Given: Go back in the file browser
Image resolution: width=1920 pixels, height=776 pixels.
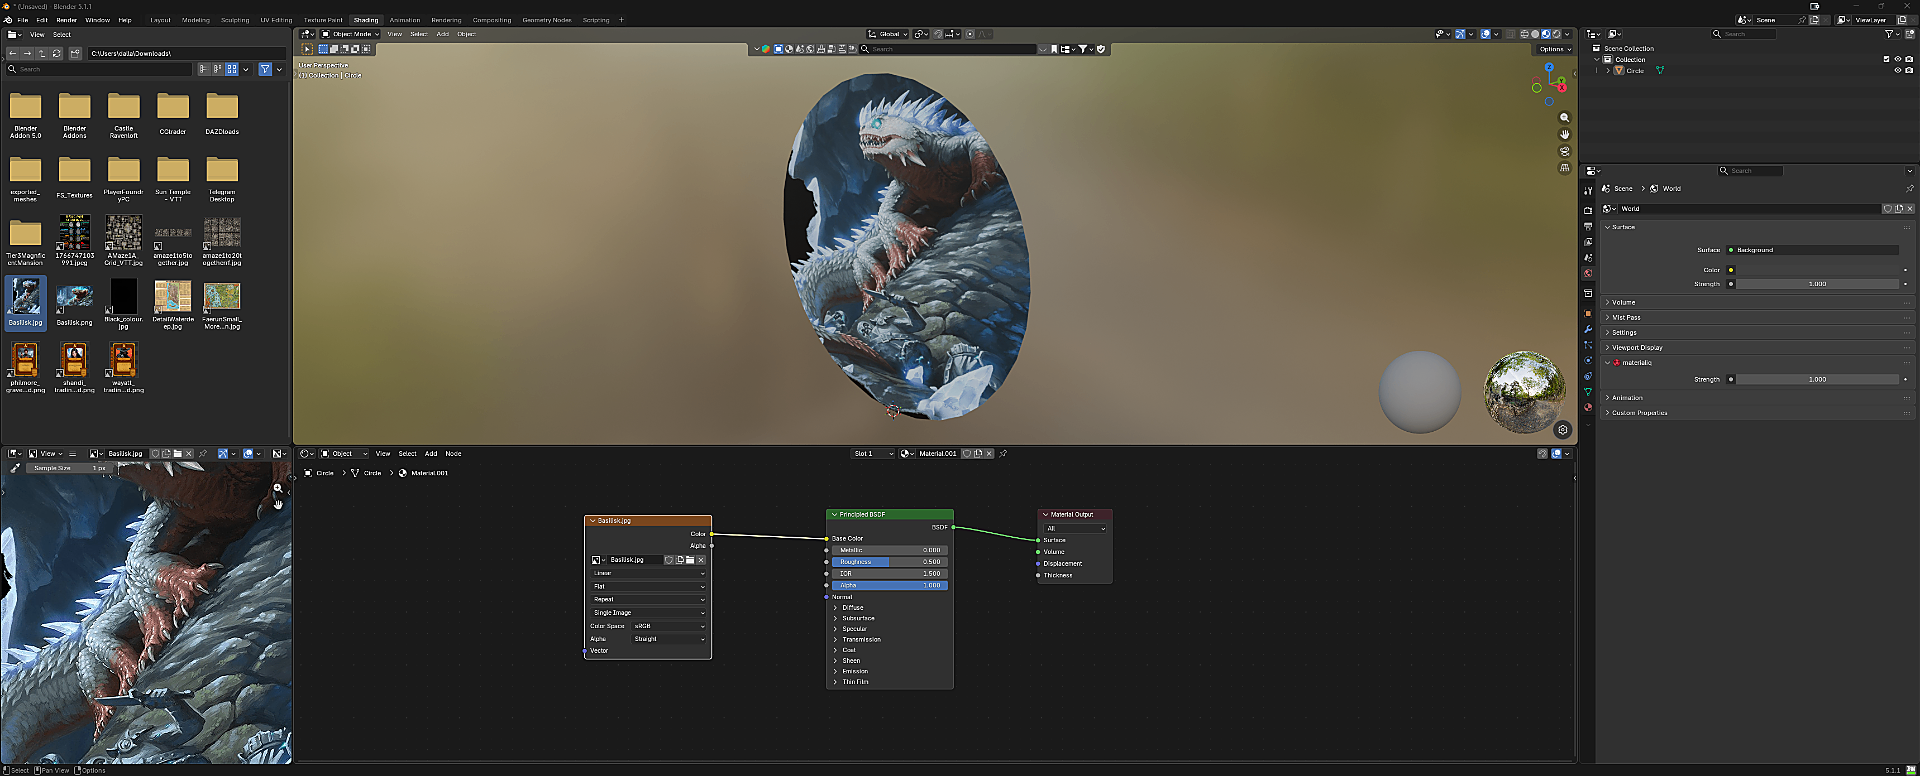Looking at the screenshot, I should 13,53.
